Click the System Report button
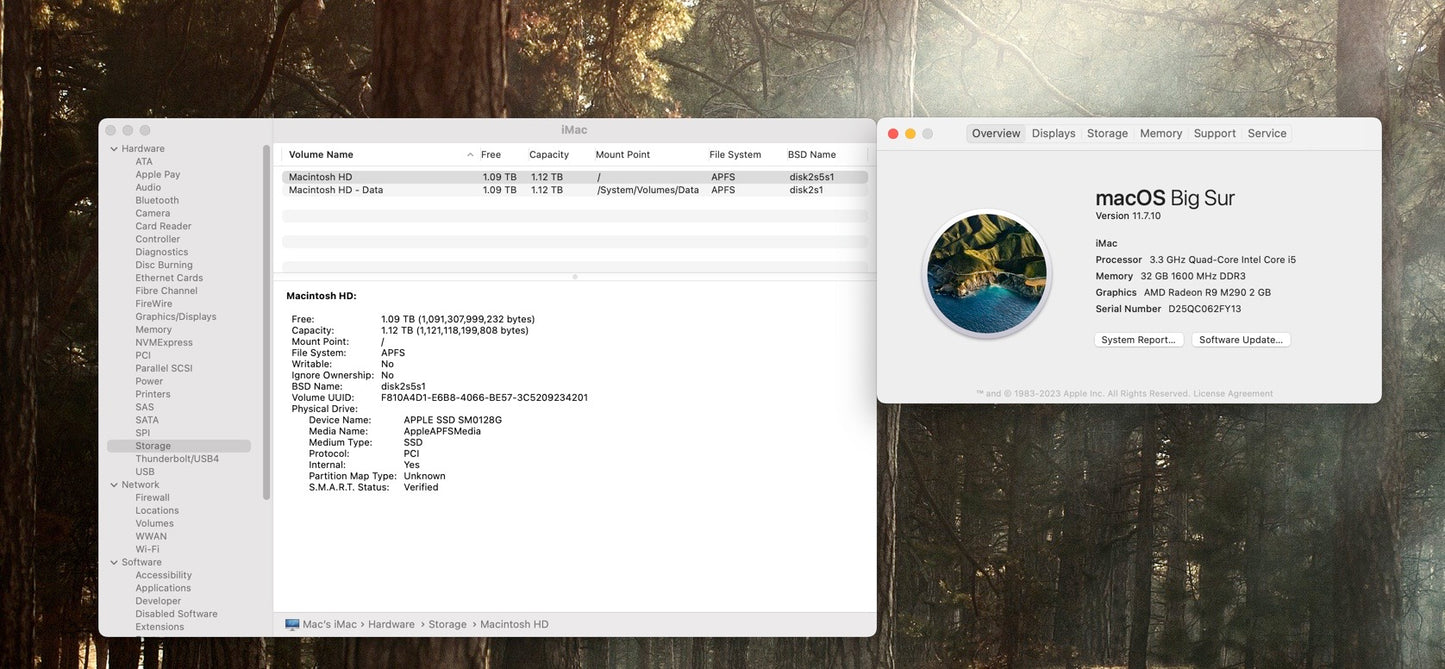 click(1138, 340)
